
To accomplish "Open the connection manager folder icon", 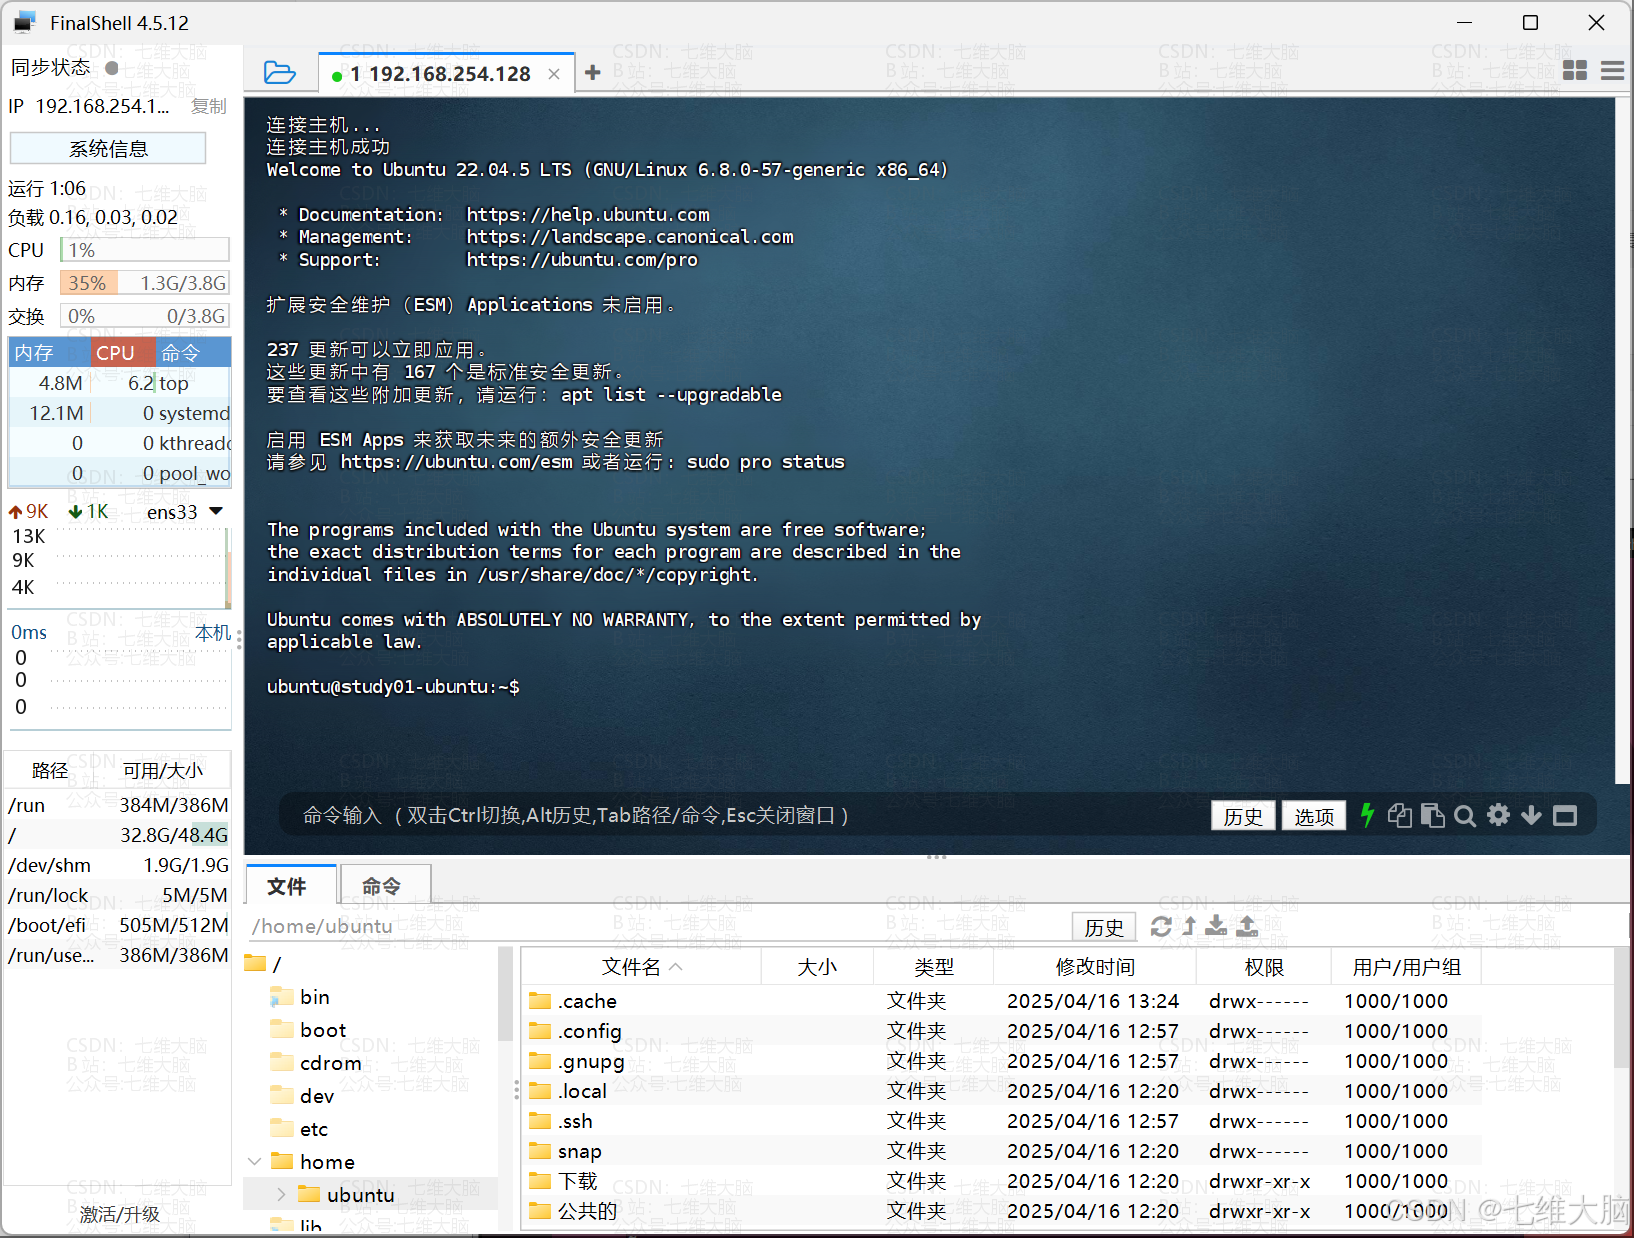I will click(279, 72).
